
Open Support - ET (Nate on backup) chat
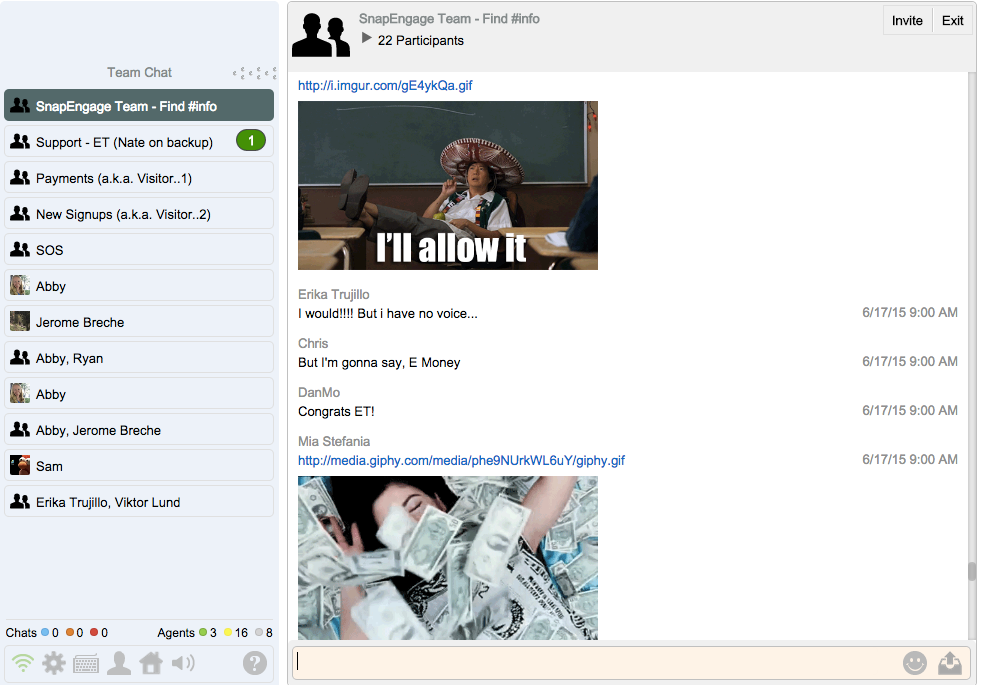[124, 142]
